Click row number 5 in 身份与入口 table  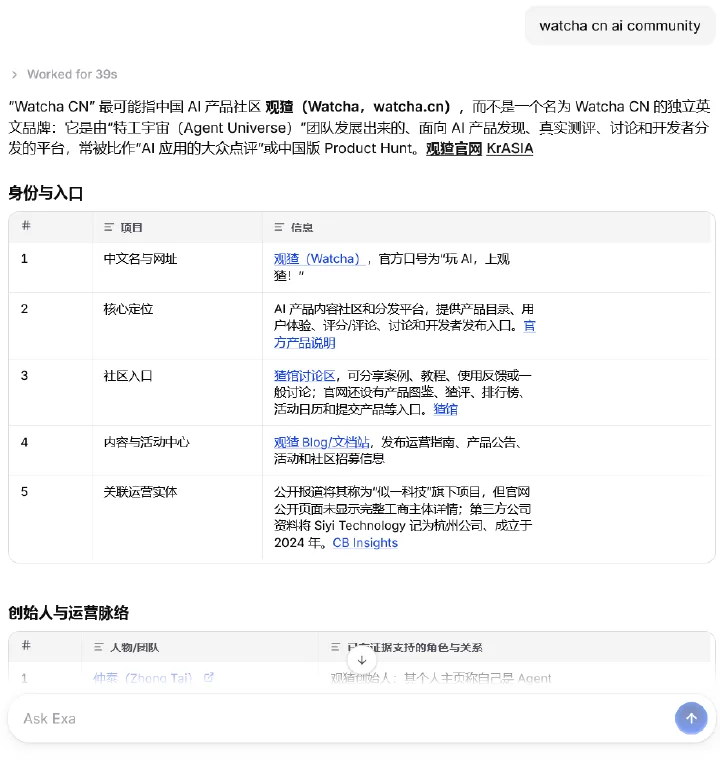(x=24, y=492)
